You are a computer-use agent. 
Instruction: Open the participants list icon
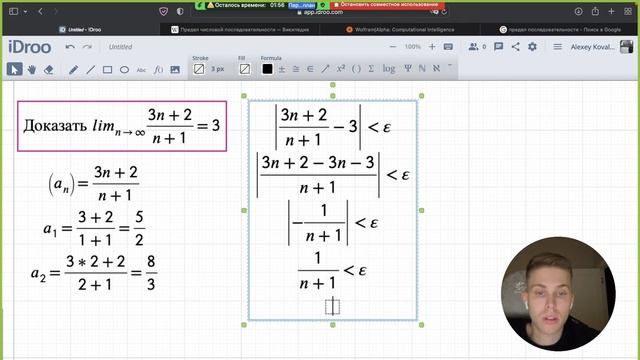tap(473, 47)
